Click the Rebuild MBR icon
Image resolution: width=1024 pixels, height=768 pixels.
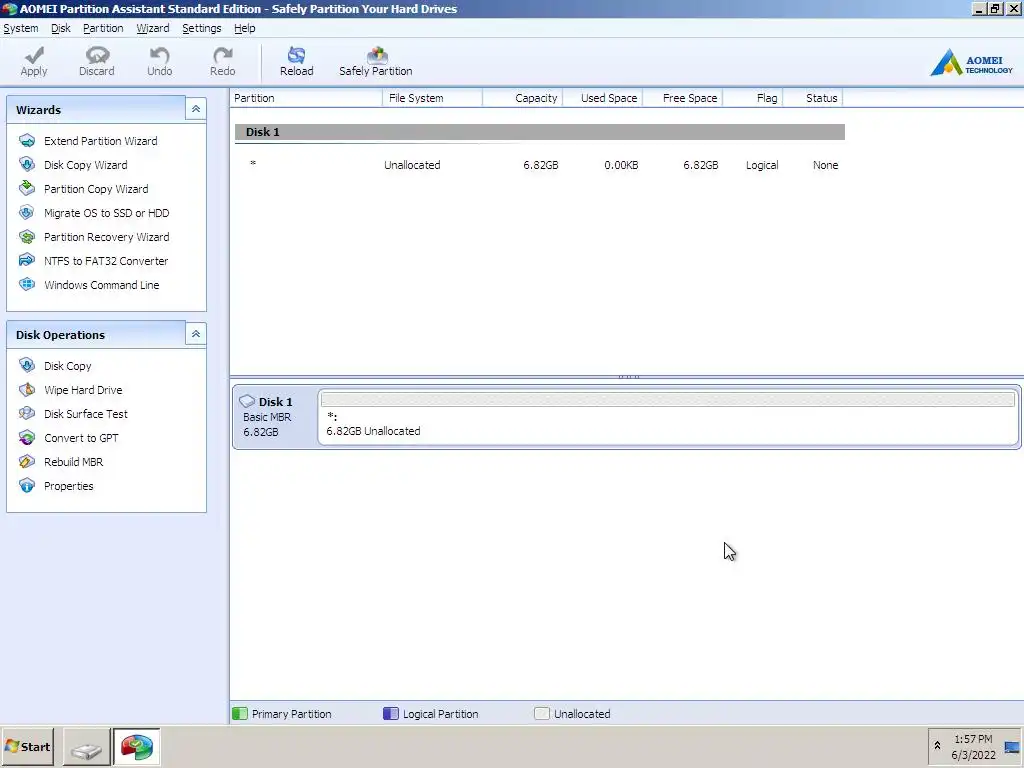coord(27,462)
